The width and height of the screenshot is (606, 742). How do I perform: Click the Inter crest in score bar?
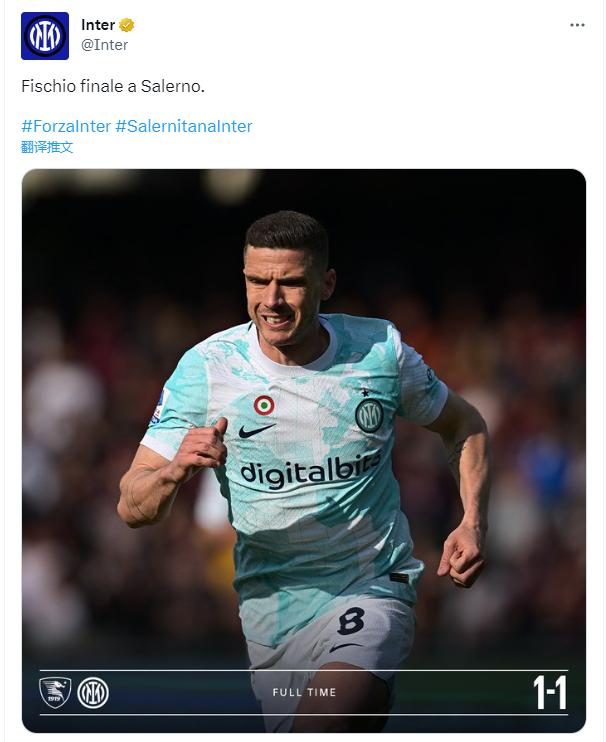pos(93,692)
